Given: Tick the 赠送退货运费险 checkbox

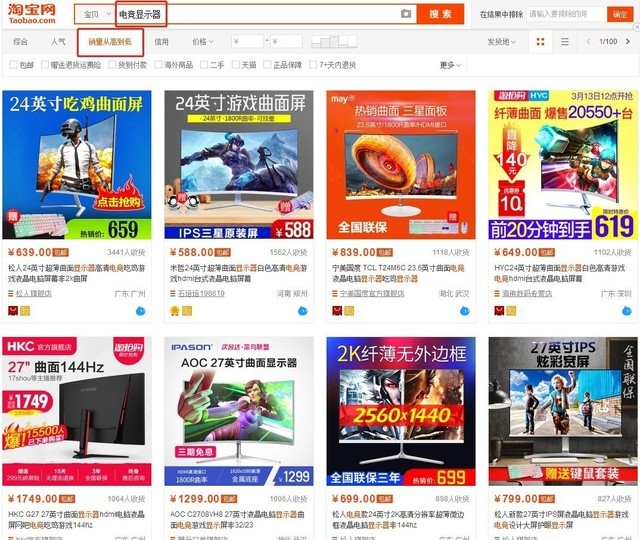Looking at the screenshot, I should click(x=44, y=64).
